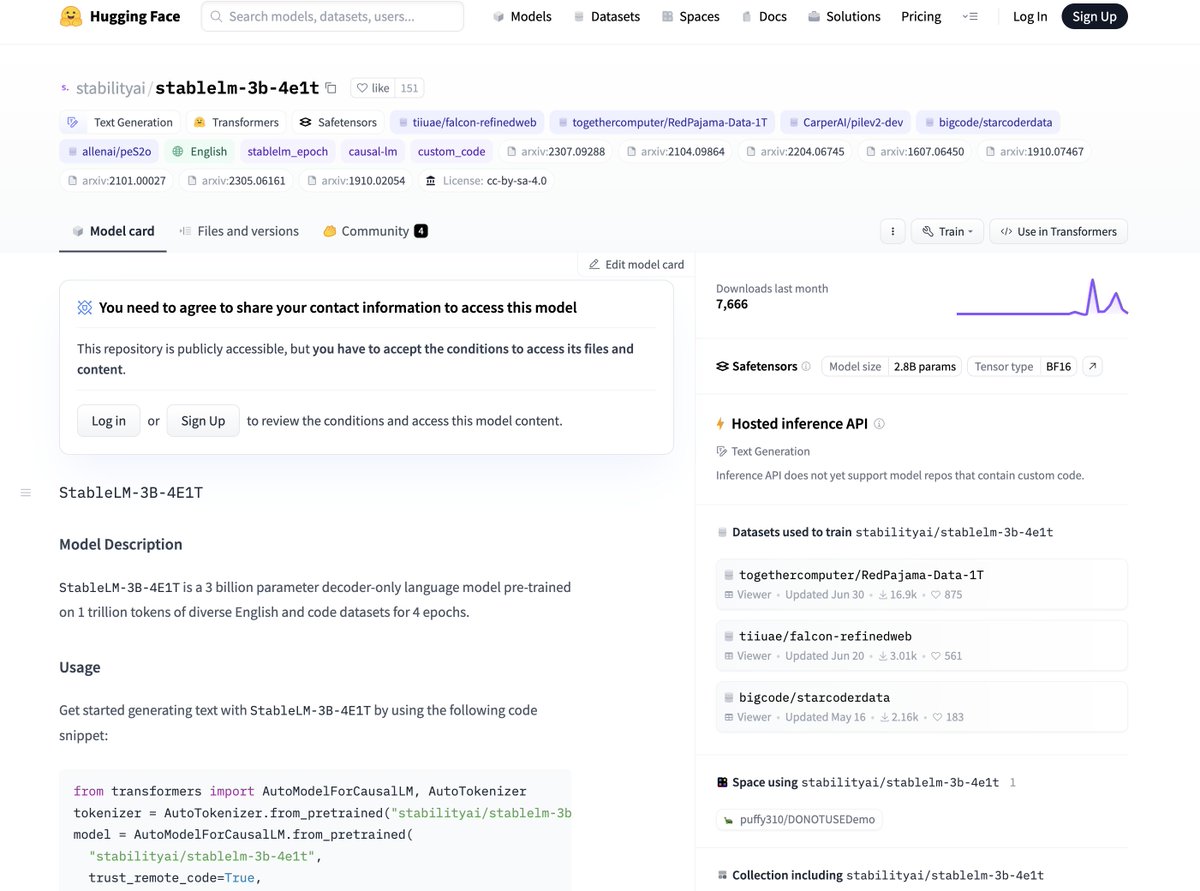Viewport: 1200px width, 891px height.
Task: Click the License cc-by-sa-4.0 tag
Action: coord(487,180)
